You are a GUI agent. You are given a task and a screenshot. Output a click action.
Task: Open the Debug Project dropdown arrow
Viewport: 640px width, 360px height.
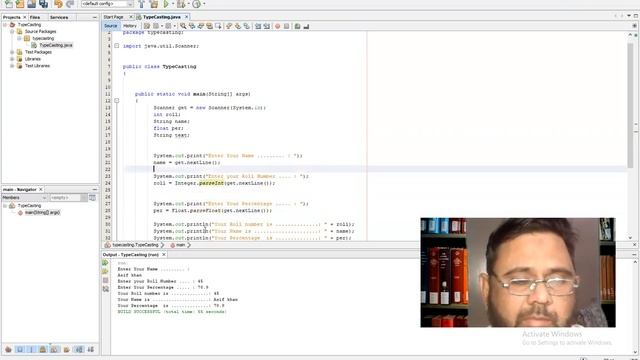(188, 4)
